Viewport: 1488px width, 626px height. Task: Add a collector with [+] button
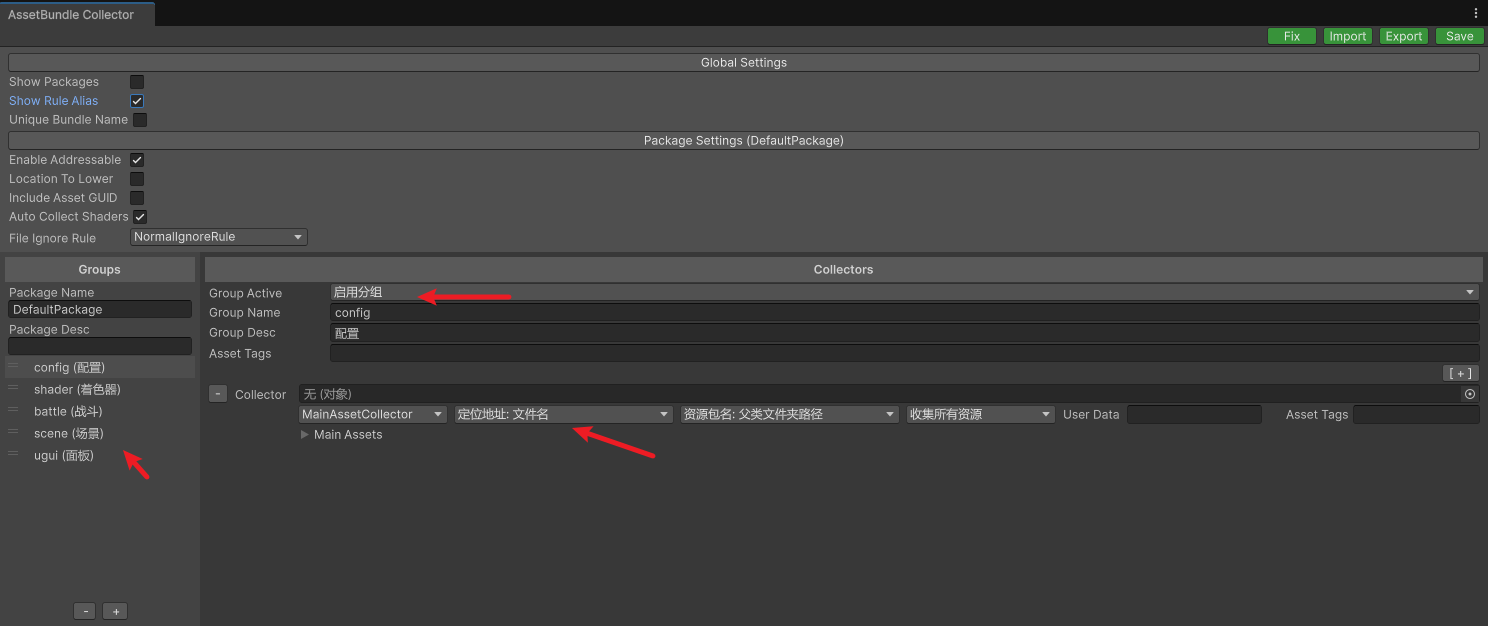coord(1460,373)
